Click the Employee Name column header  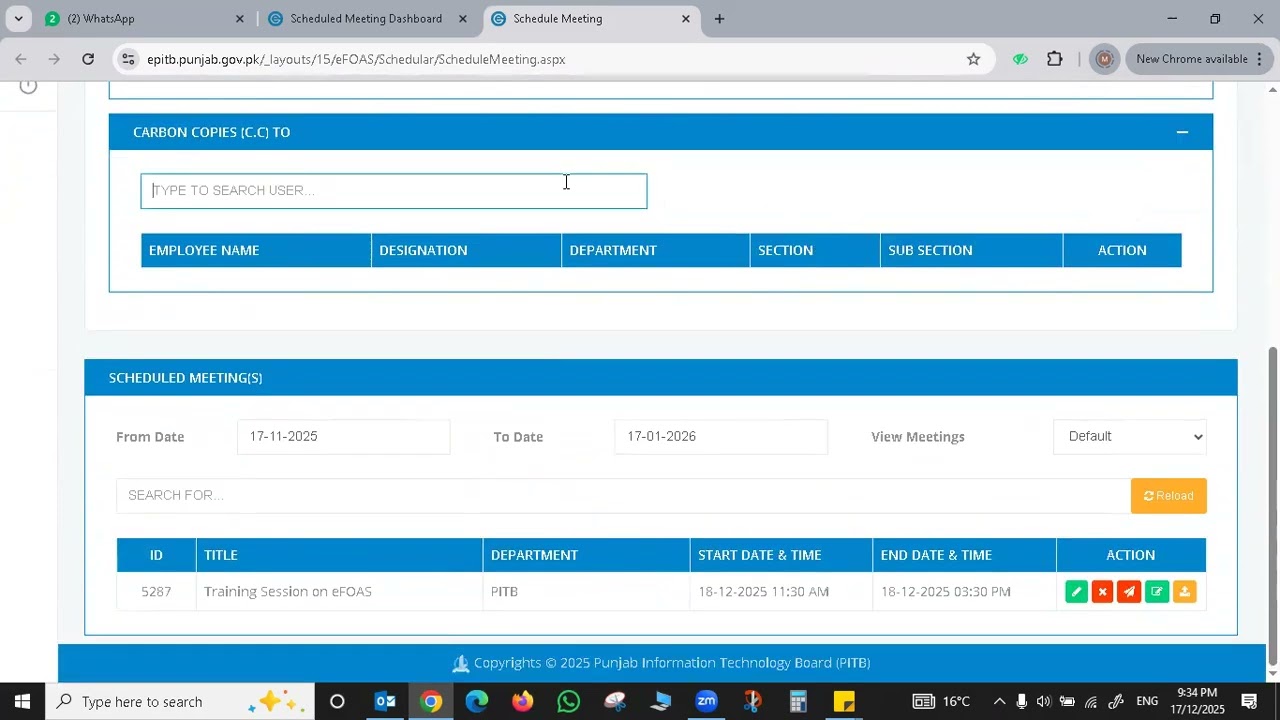tap(256, 250)
